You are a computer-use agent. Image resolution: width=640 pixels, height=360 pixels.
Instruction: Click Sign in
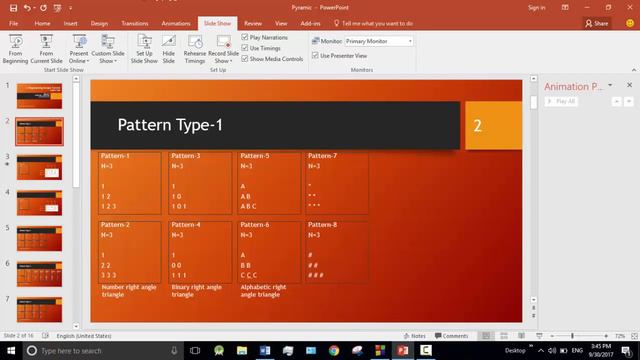click(x=536, y=7)
